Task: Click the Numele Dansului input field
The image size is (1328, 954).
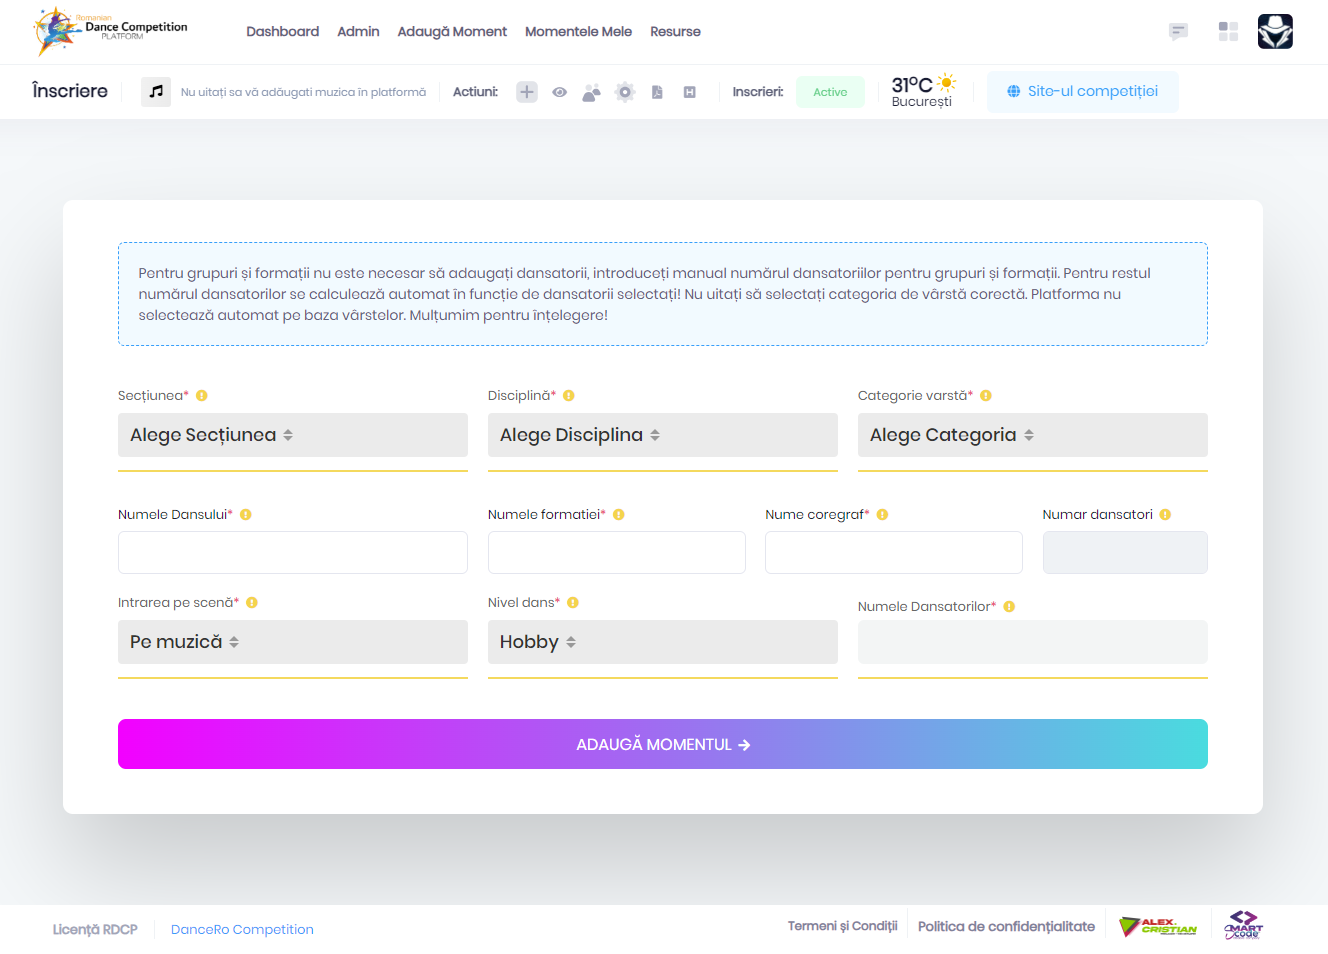Action: 292,553
